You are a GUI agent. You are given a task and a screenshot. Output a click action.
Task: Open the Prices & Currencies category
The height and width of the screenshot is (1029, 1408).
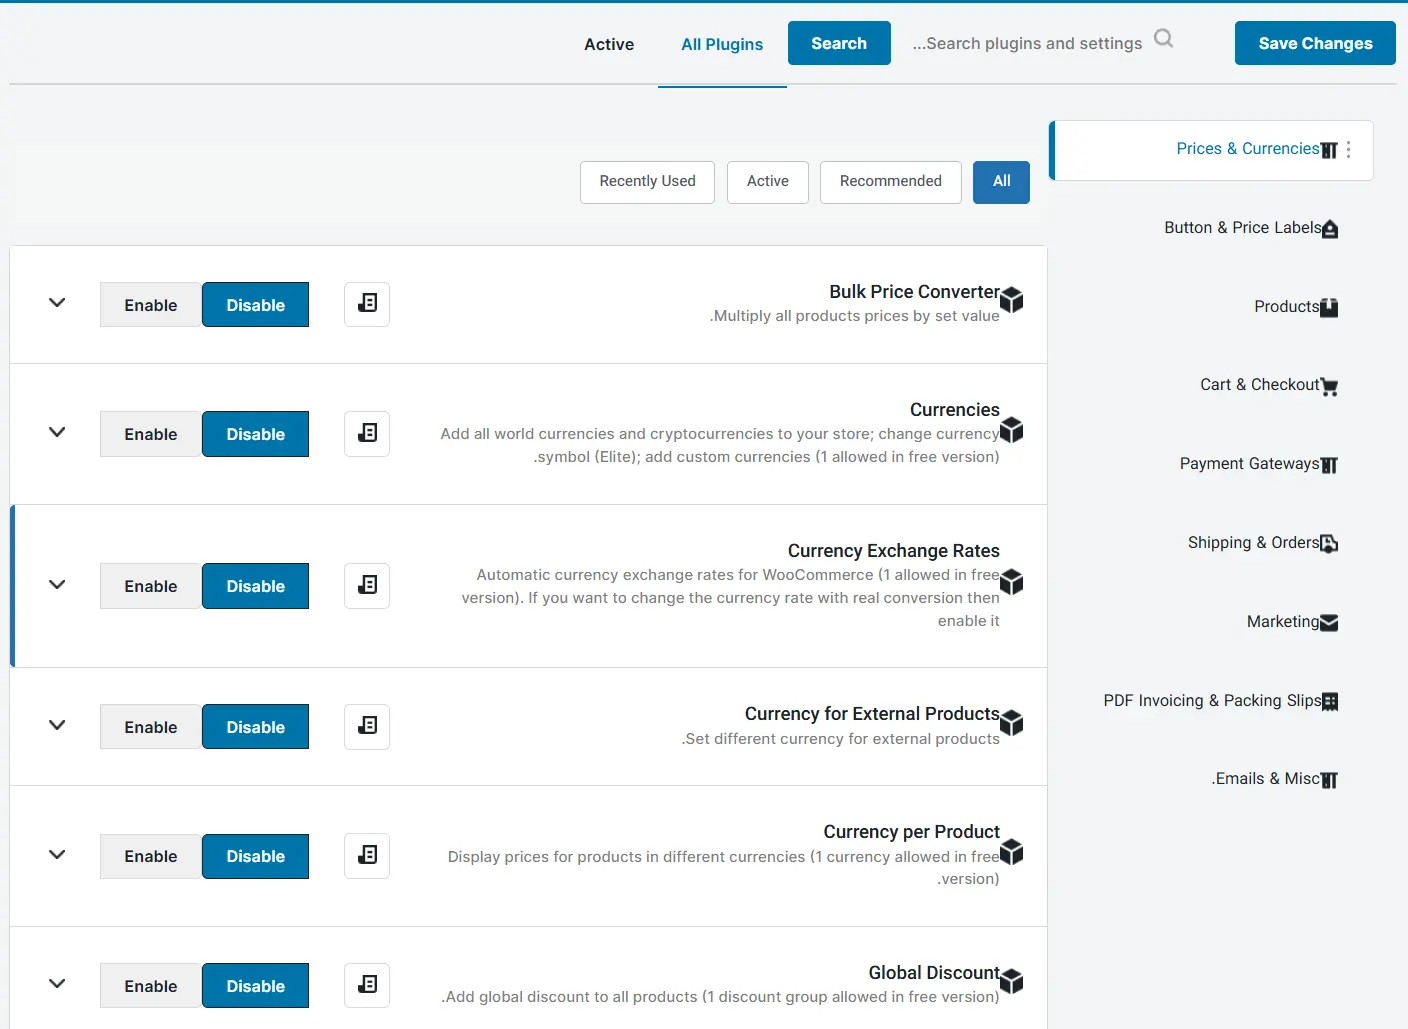point(1211,150)
